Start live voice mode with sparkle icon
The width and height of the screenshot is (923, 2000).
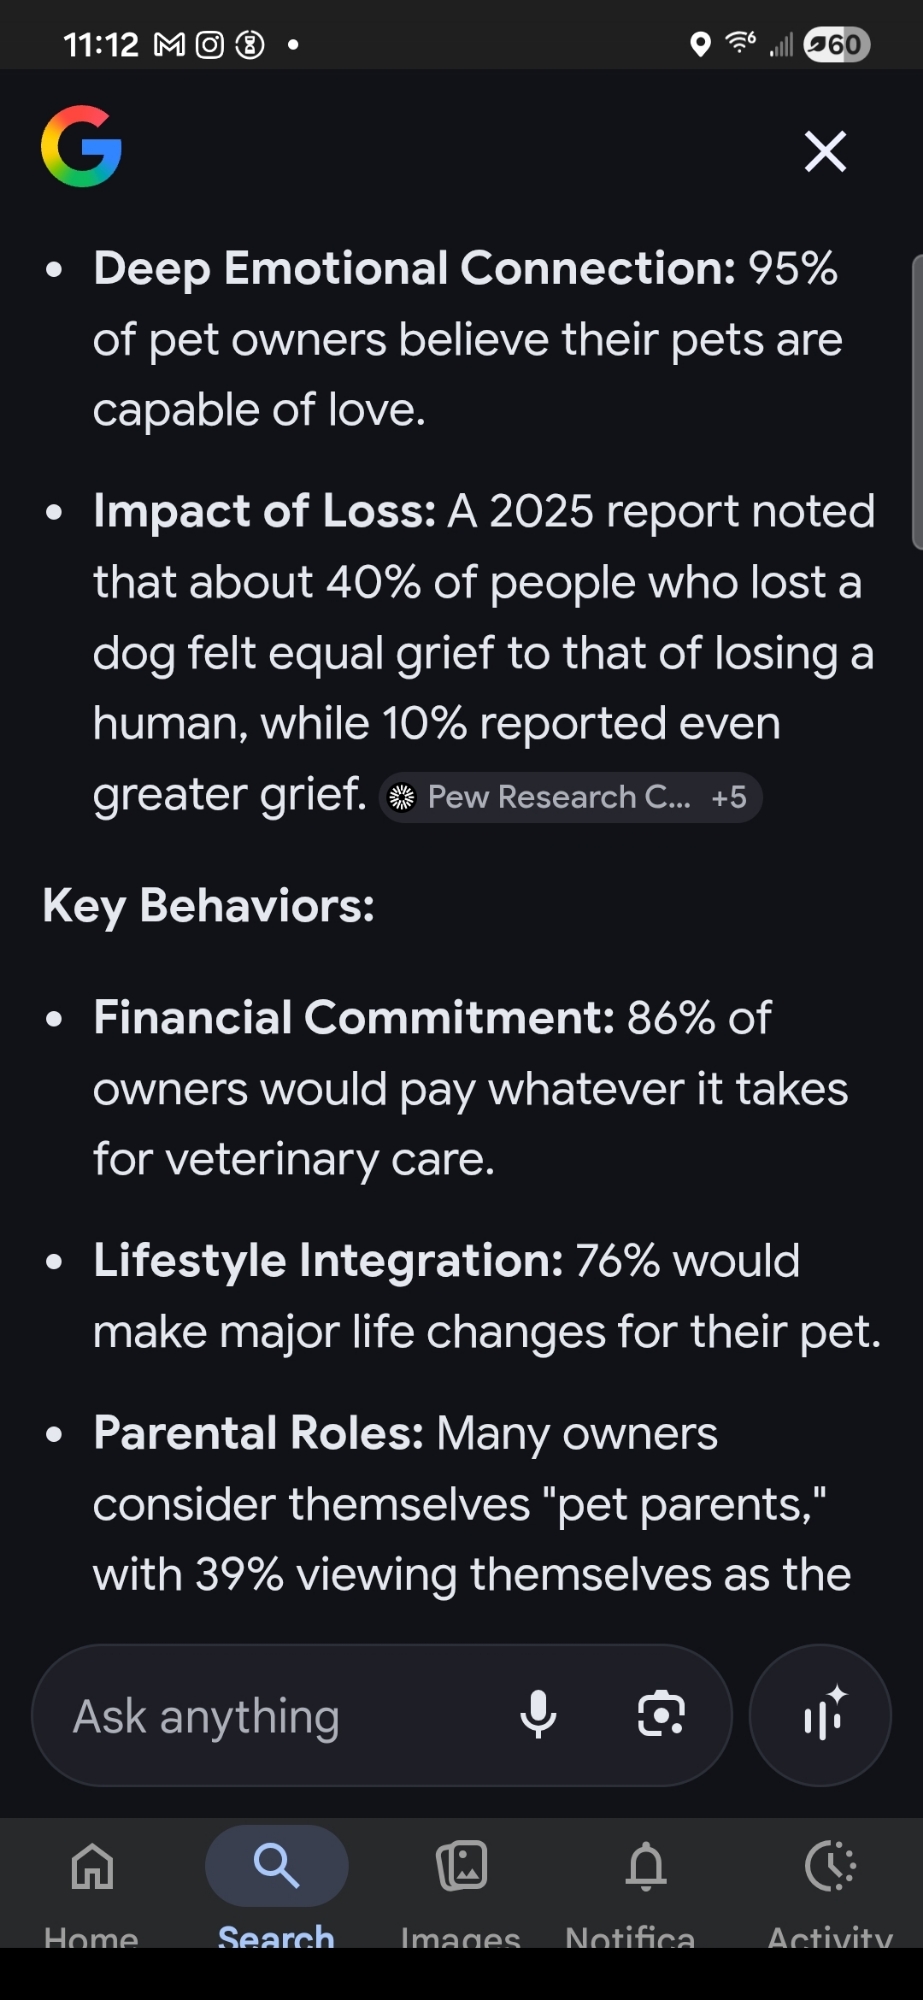821,1715
